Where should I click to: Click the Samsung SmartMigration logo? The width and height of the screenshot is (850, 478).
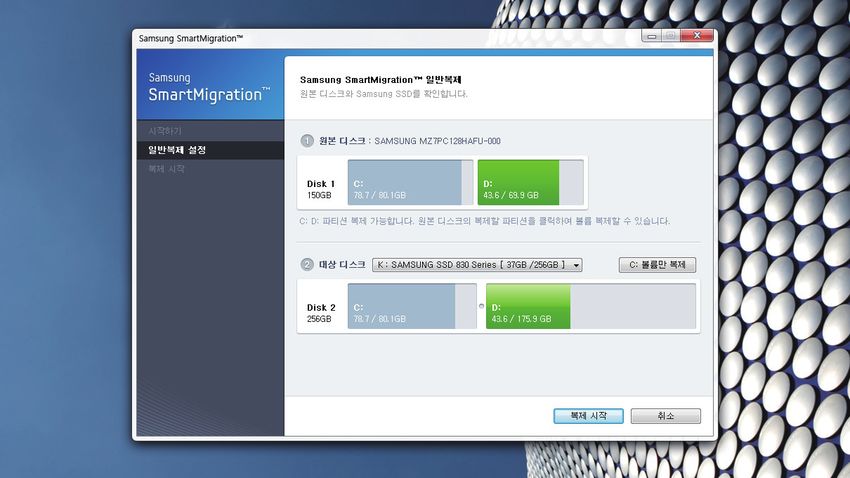(209, 87)
